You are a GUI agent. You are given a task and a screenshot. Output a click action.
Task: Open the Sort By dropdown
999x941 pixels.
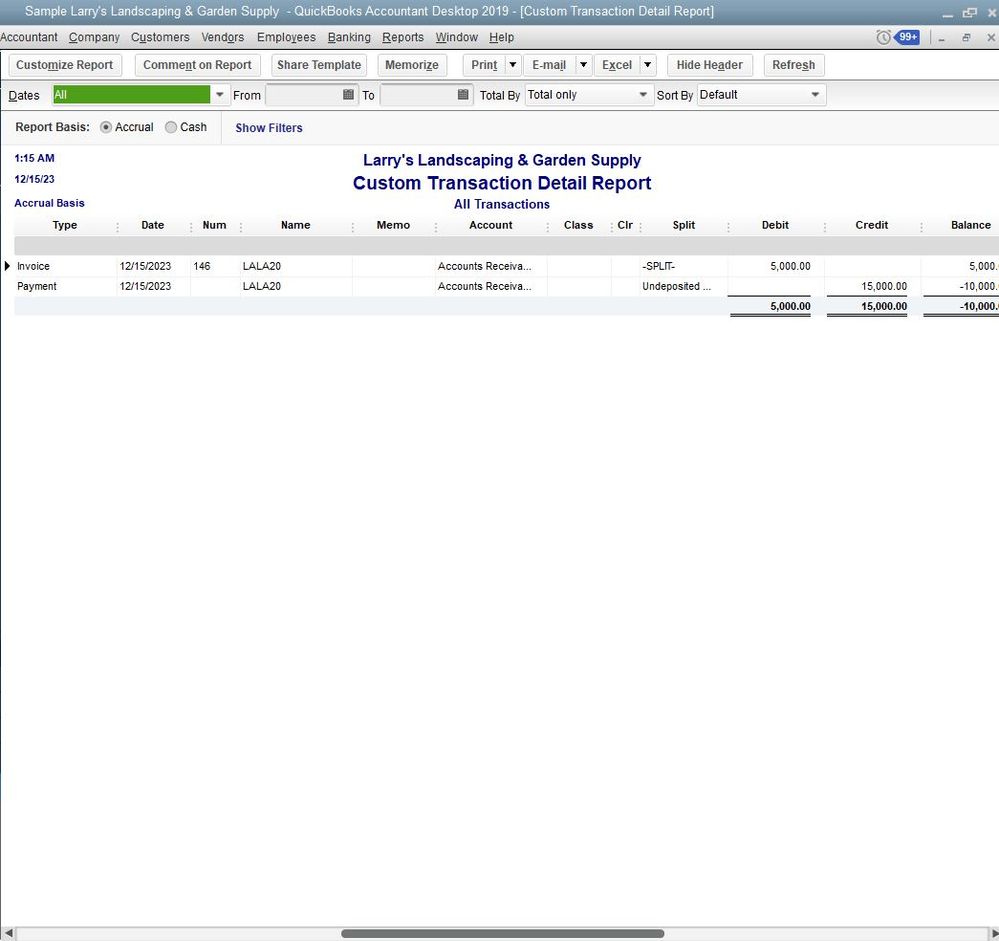coord(815,95)
